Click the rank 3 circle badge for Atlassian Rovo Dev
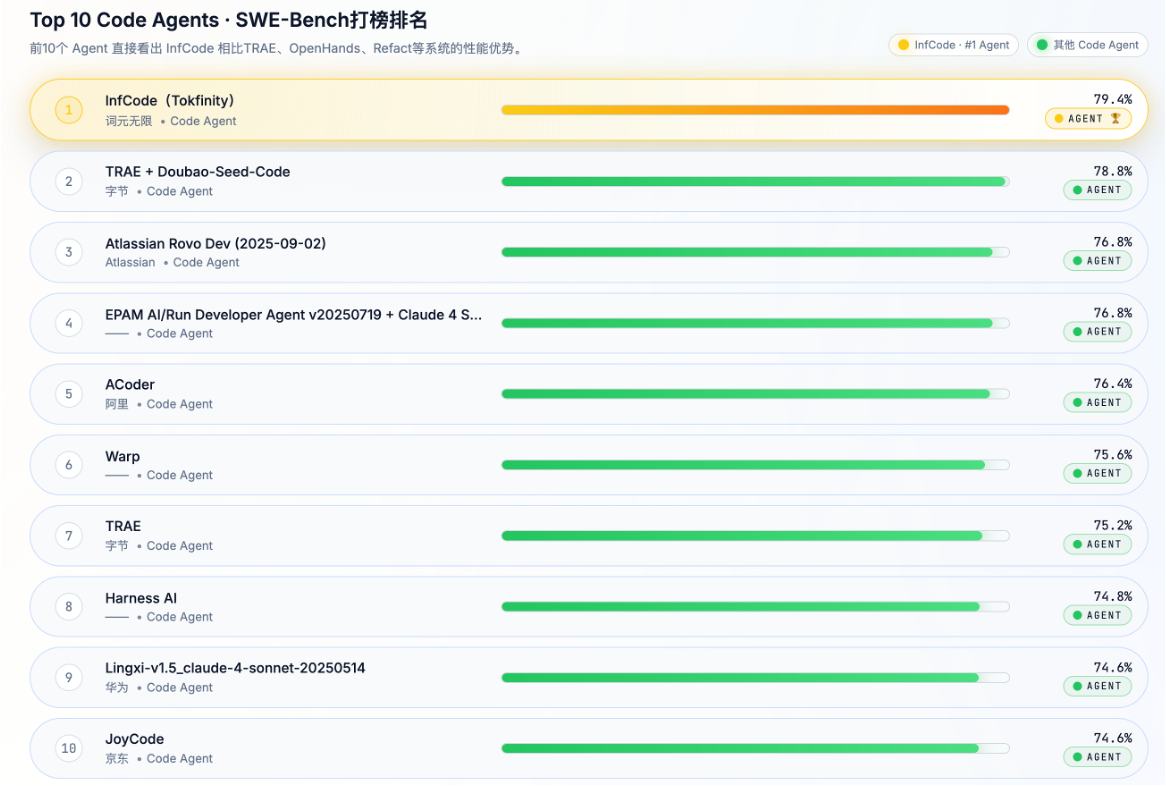Image resolution: width=1166 pixels, height=786 pixels. coord(68,252)
